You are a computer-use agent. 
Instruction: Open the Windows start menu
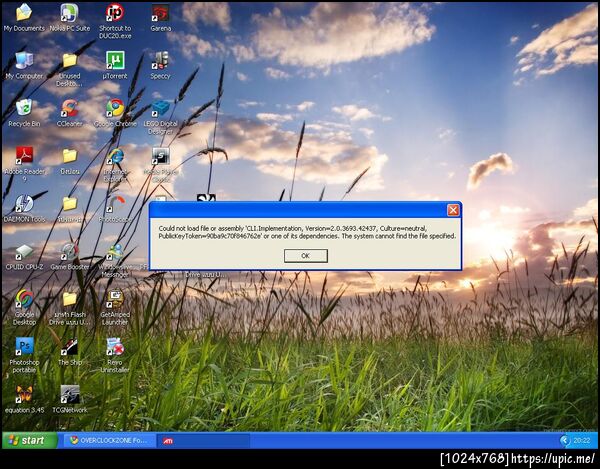(30, 440)
